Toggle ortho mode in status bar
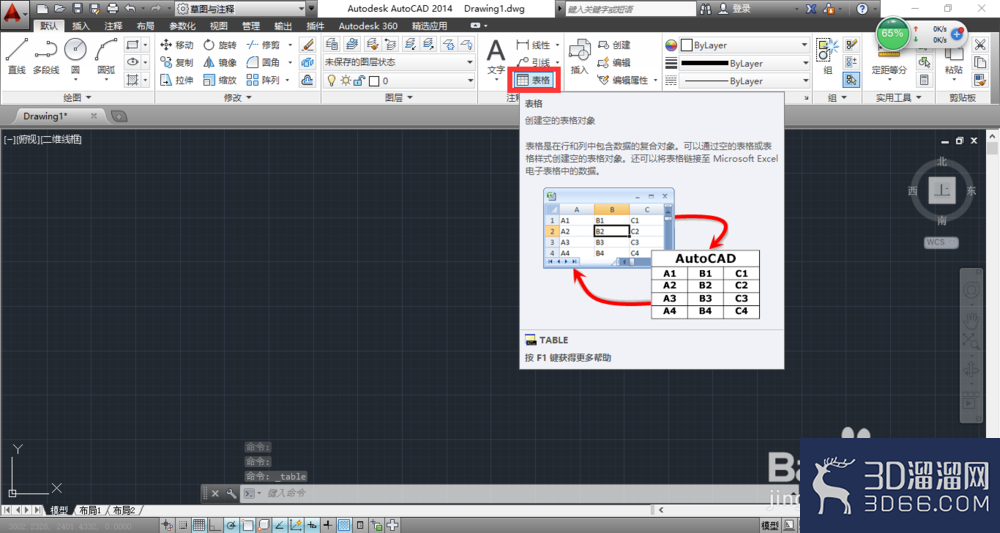The image size is (1000, 533). tap(215, 525)
